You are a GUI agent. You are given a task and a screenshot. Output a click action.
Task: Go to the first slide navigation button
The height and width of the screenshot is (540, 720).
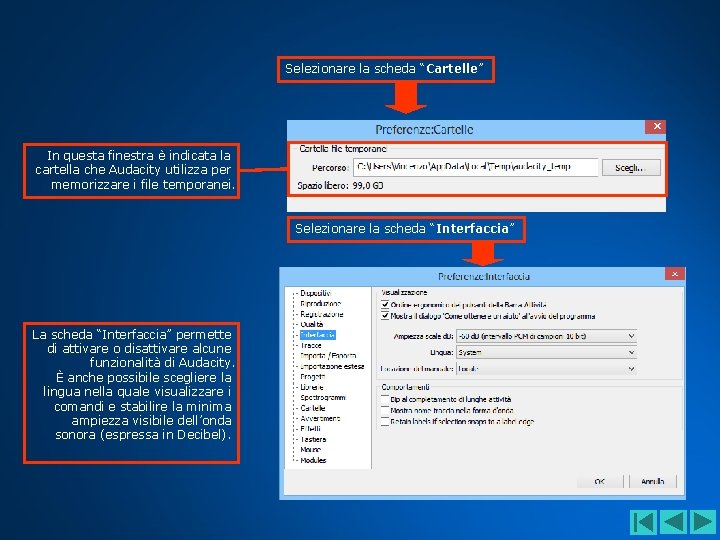click(x=644, y=523)
